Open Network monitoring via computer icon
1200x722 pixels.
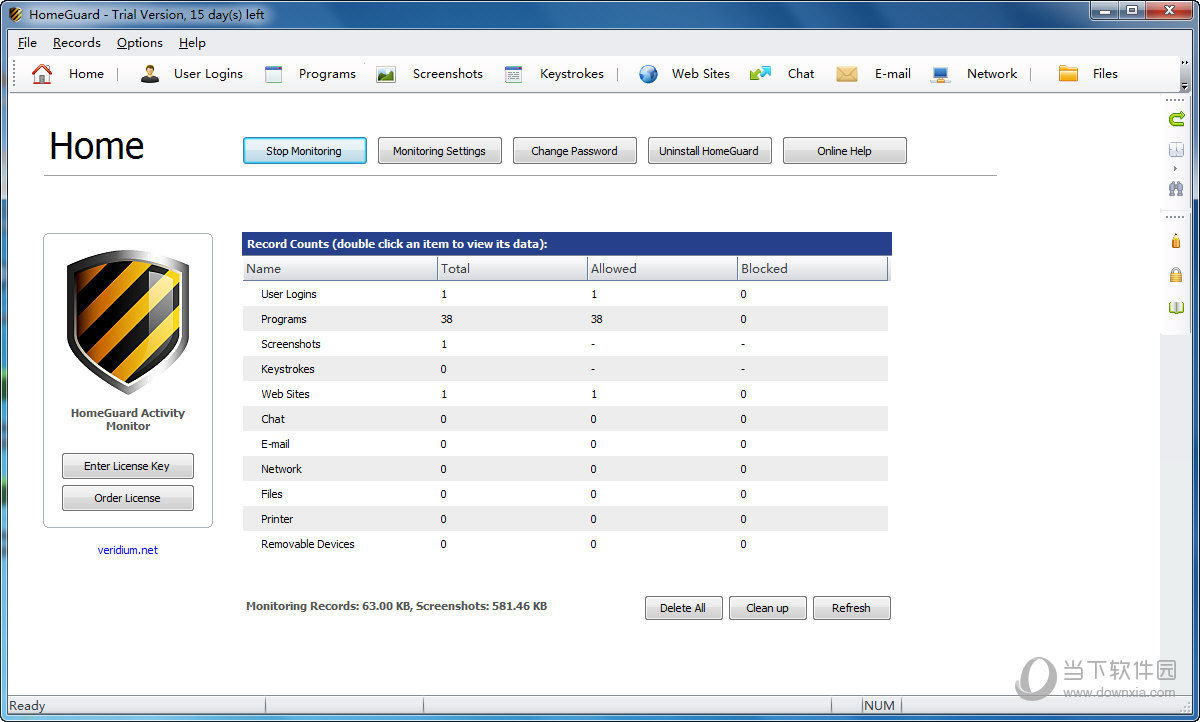940,74
